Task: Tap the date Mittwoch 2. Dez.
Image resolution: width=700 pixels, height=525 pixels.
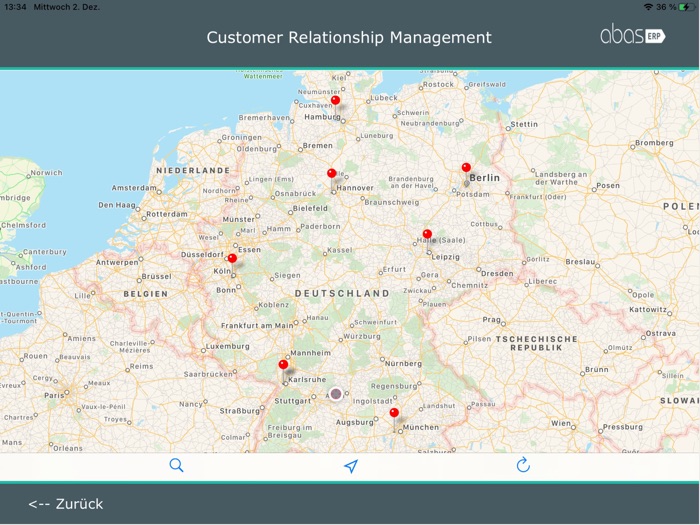Action: (x=67, y=7)
